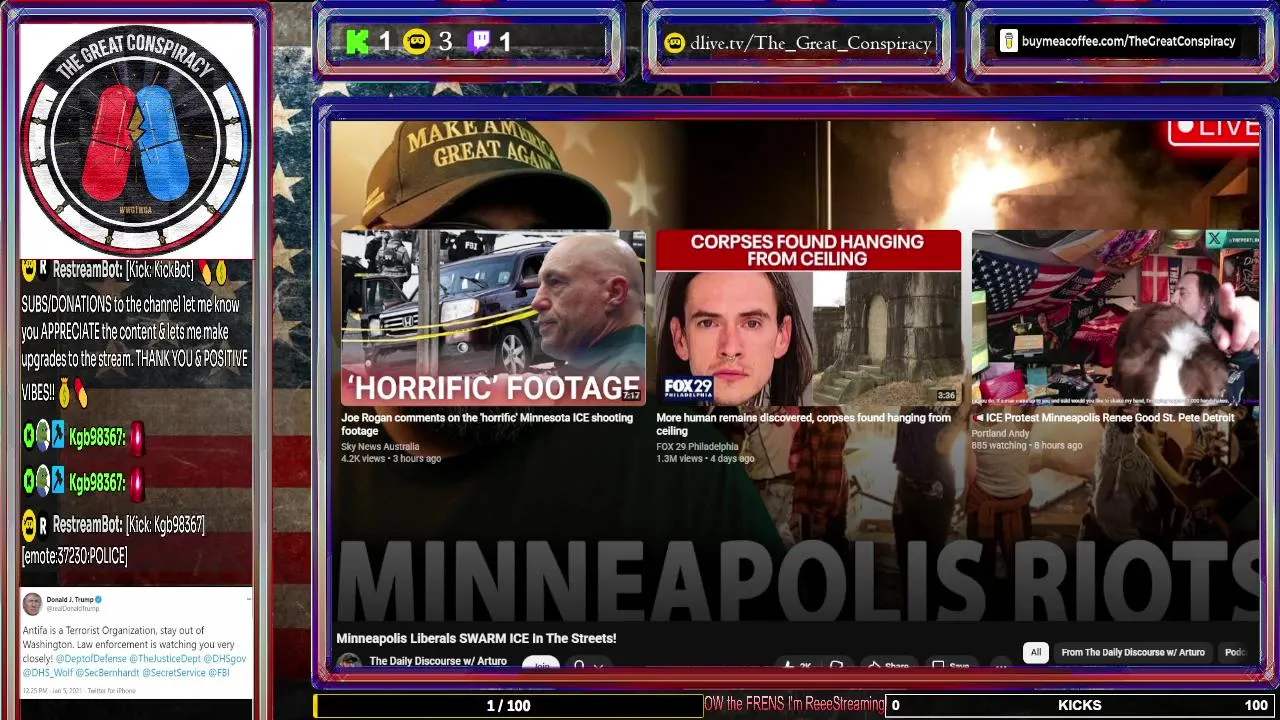Open buymeacoffee.com/TheGreatConspiracy link
This screenshot has width=1280, height=720.
[1128, 41]
